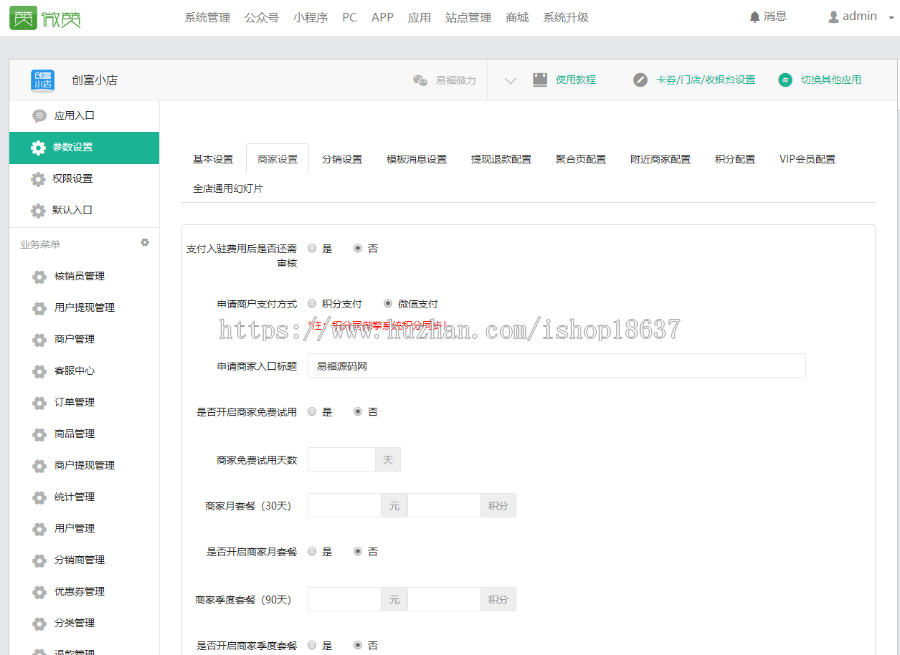Click the gear icon beside 默认入口
900x655 pixels.
(38, 211)
